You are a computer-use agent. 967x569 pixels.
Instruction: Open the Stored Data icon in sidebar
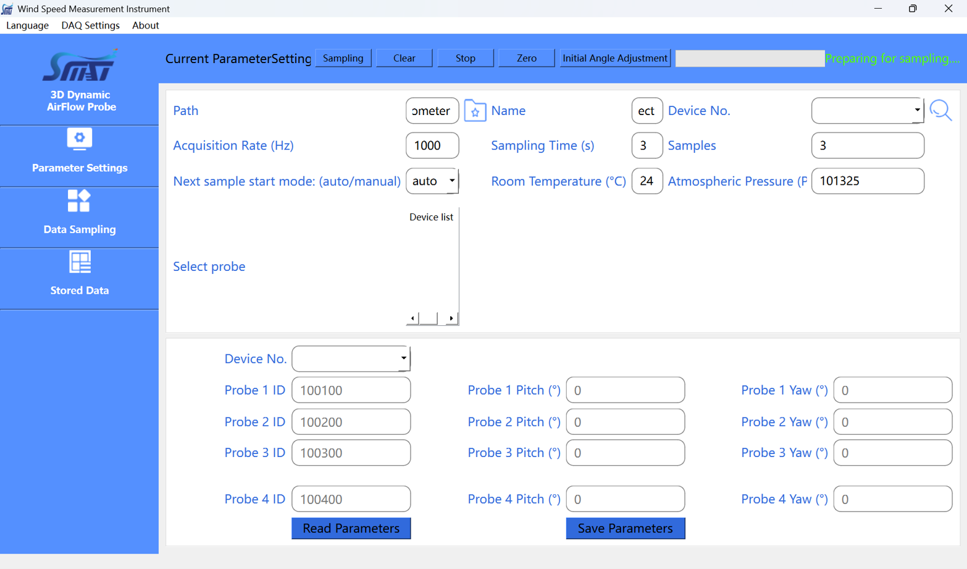click(x=80, y=262)
